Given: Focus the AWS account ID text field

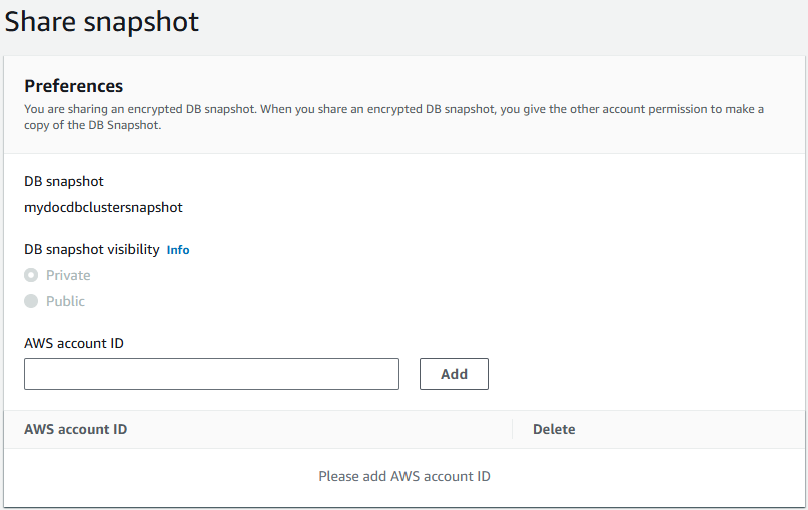Looking at the screenshot, I should click(x=211, y=374).
